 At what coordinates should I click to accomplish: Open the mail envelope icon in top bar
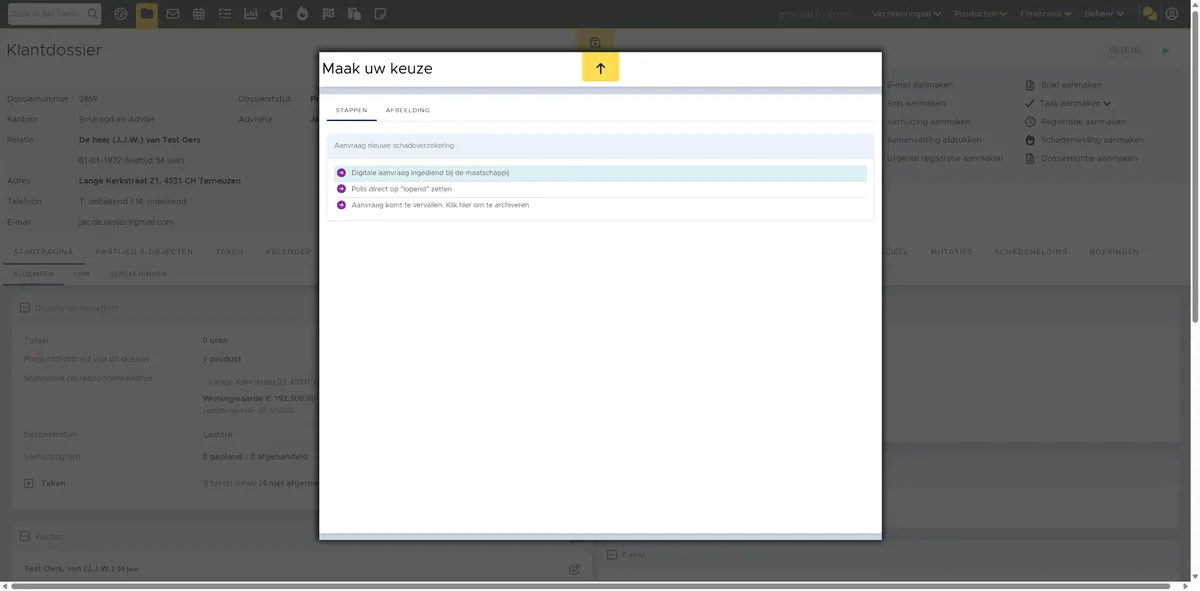coord(173,14)
